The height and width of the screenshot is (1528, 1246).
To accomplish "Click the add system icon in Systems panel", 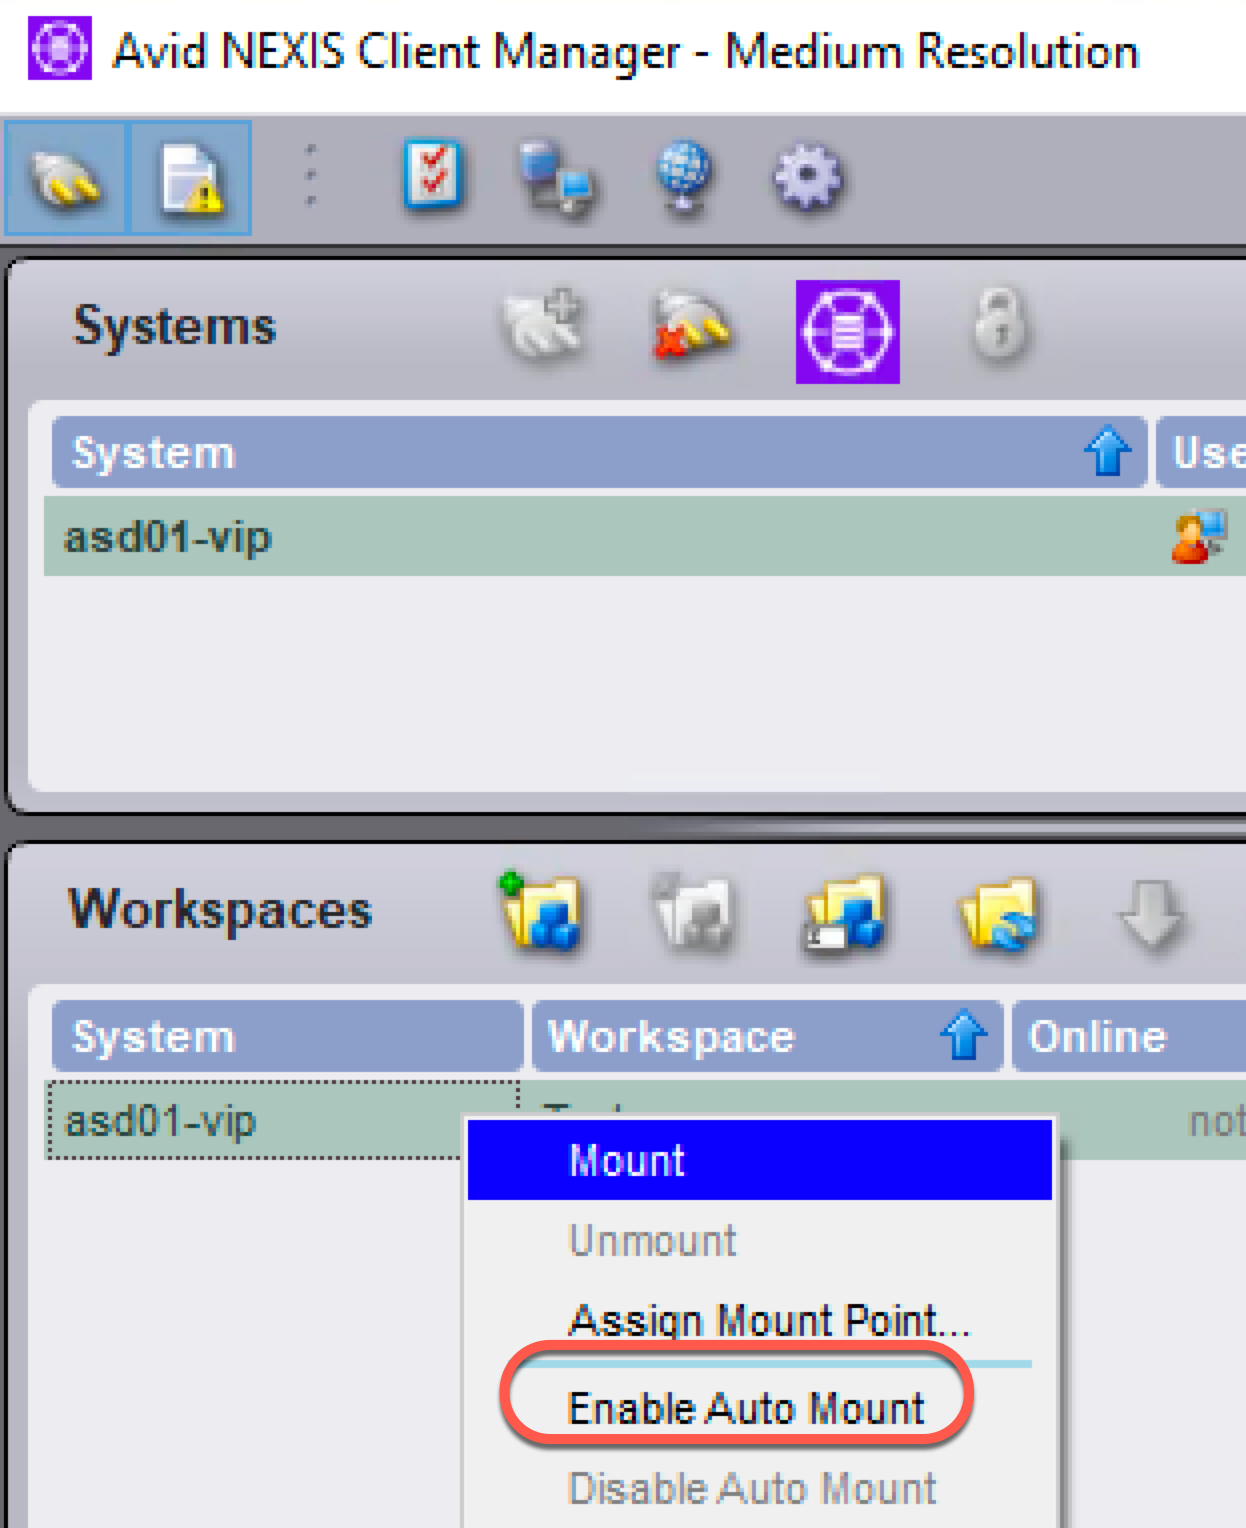I will 543,326.
